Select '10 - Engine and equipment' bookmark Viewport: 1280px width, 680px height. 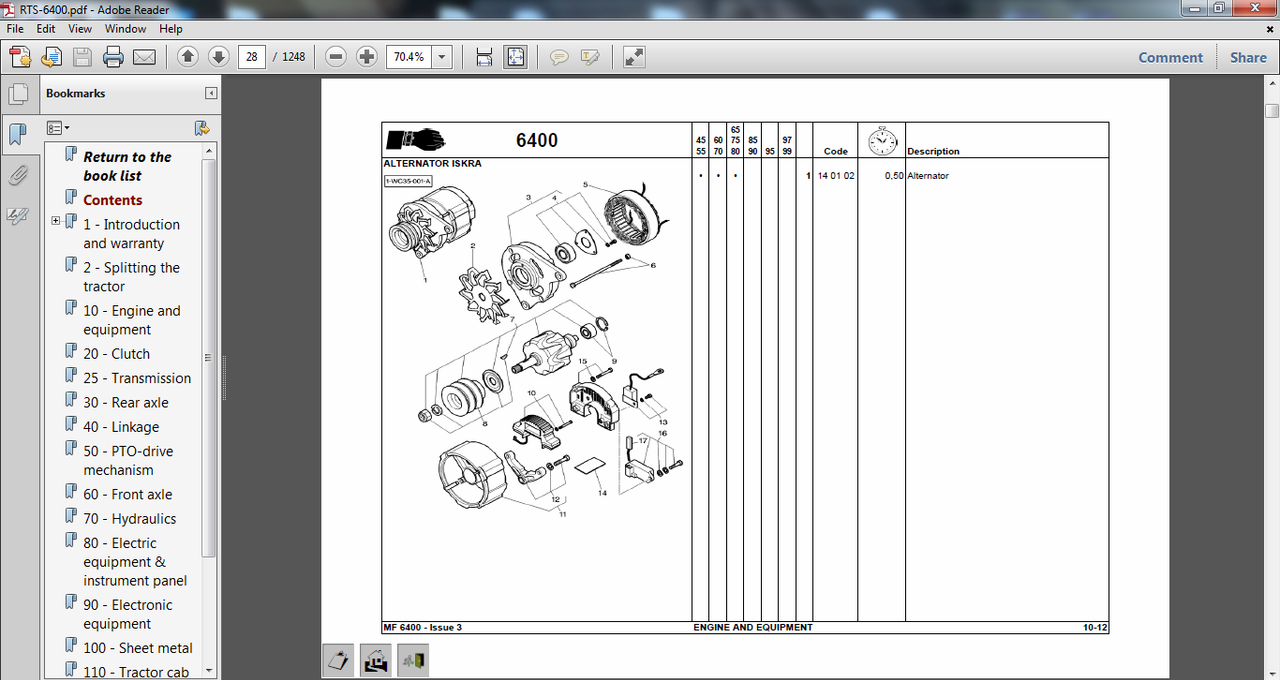(x=132, y=320)
